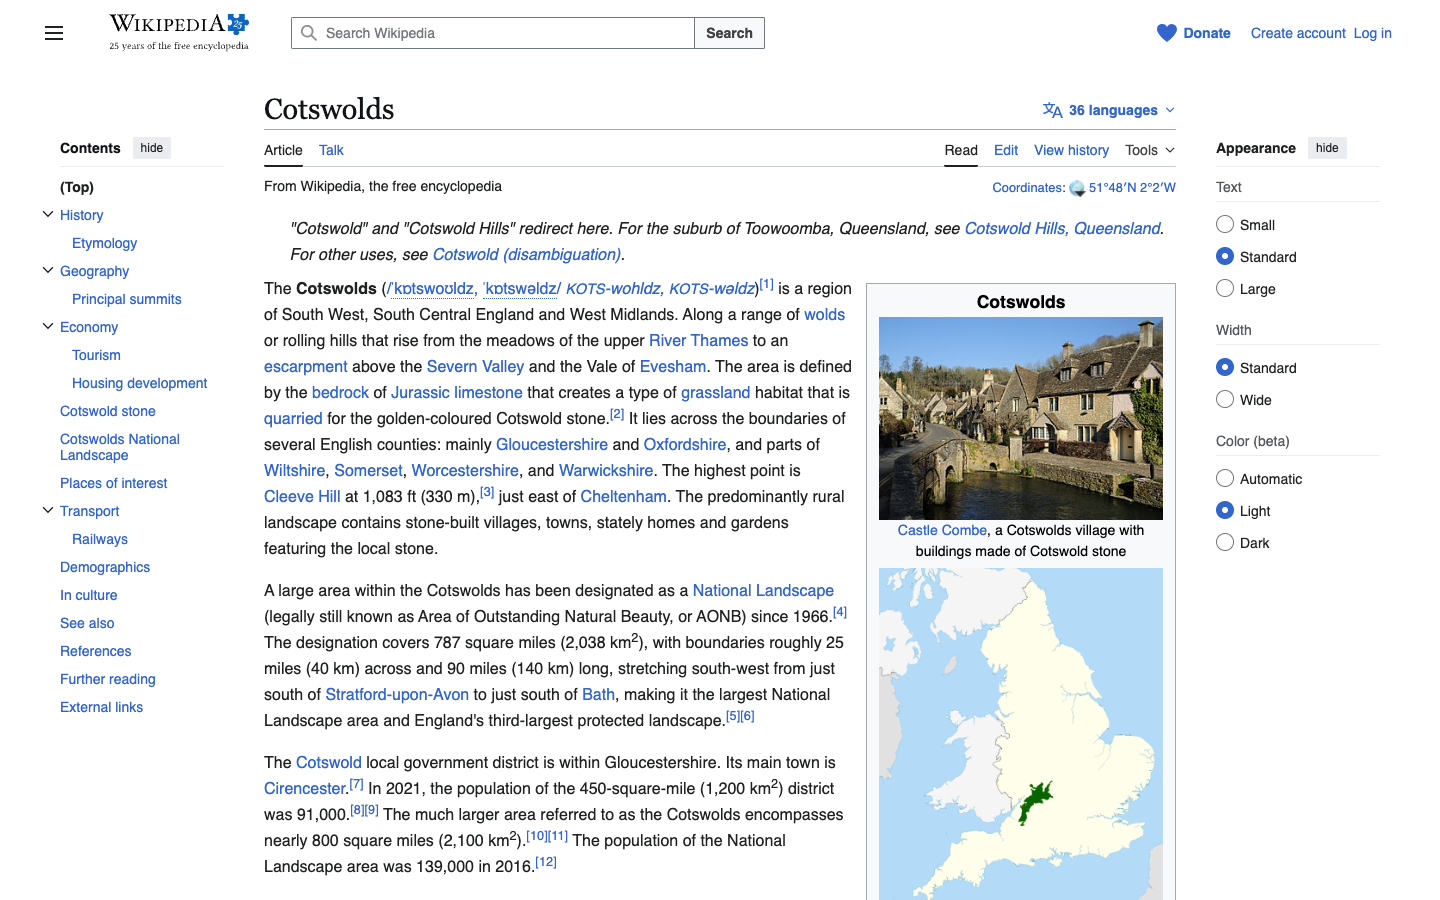Jump to External links in contents
The width and height of the screenshot is (1440, 900).
[x=101, y=707]
